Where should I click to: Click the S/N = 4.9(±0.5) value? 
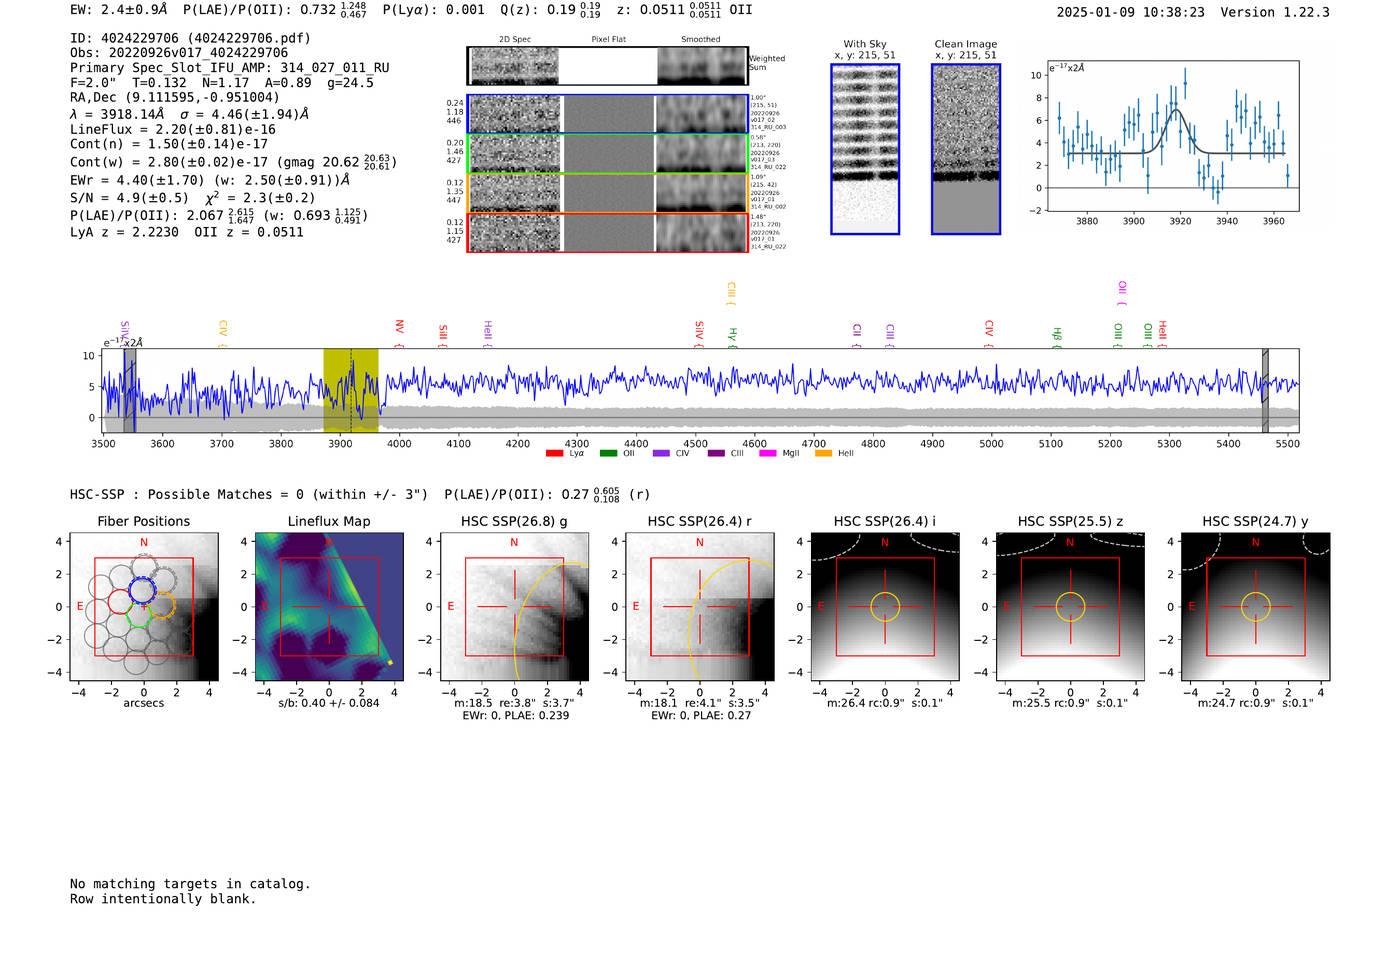[x=129, y=197]
